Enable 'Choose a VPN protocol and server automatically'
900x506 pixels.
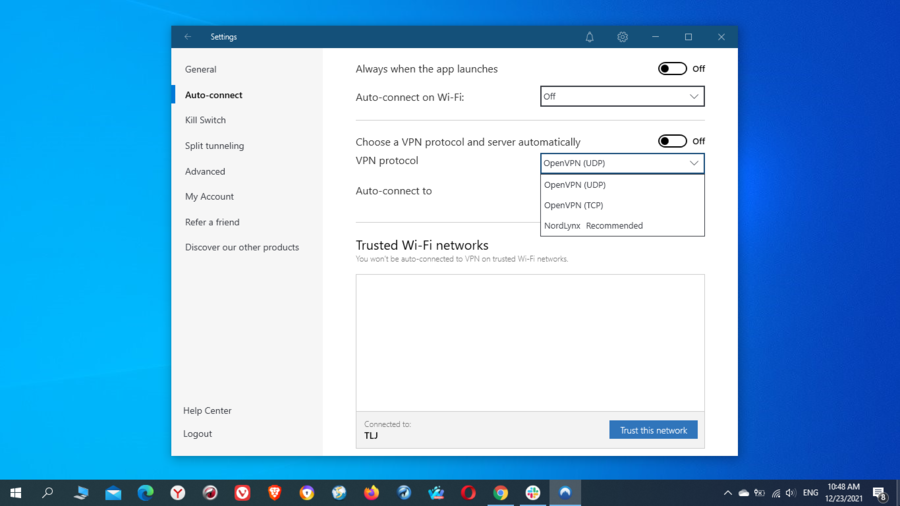coord(672,141)
